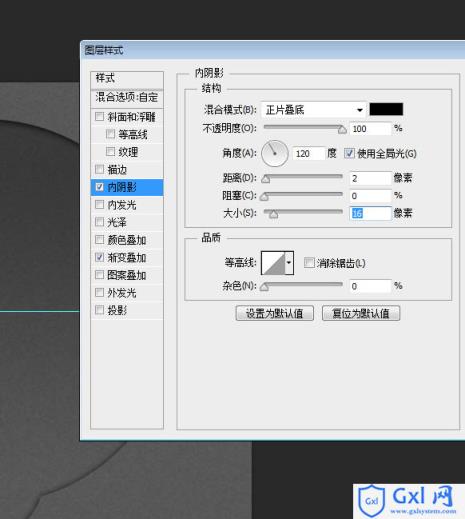
Task: Click the 不透明度 slider handle
Action: (x=342, y=130)
